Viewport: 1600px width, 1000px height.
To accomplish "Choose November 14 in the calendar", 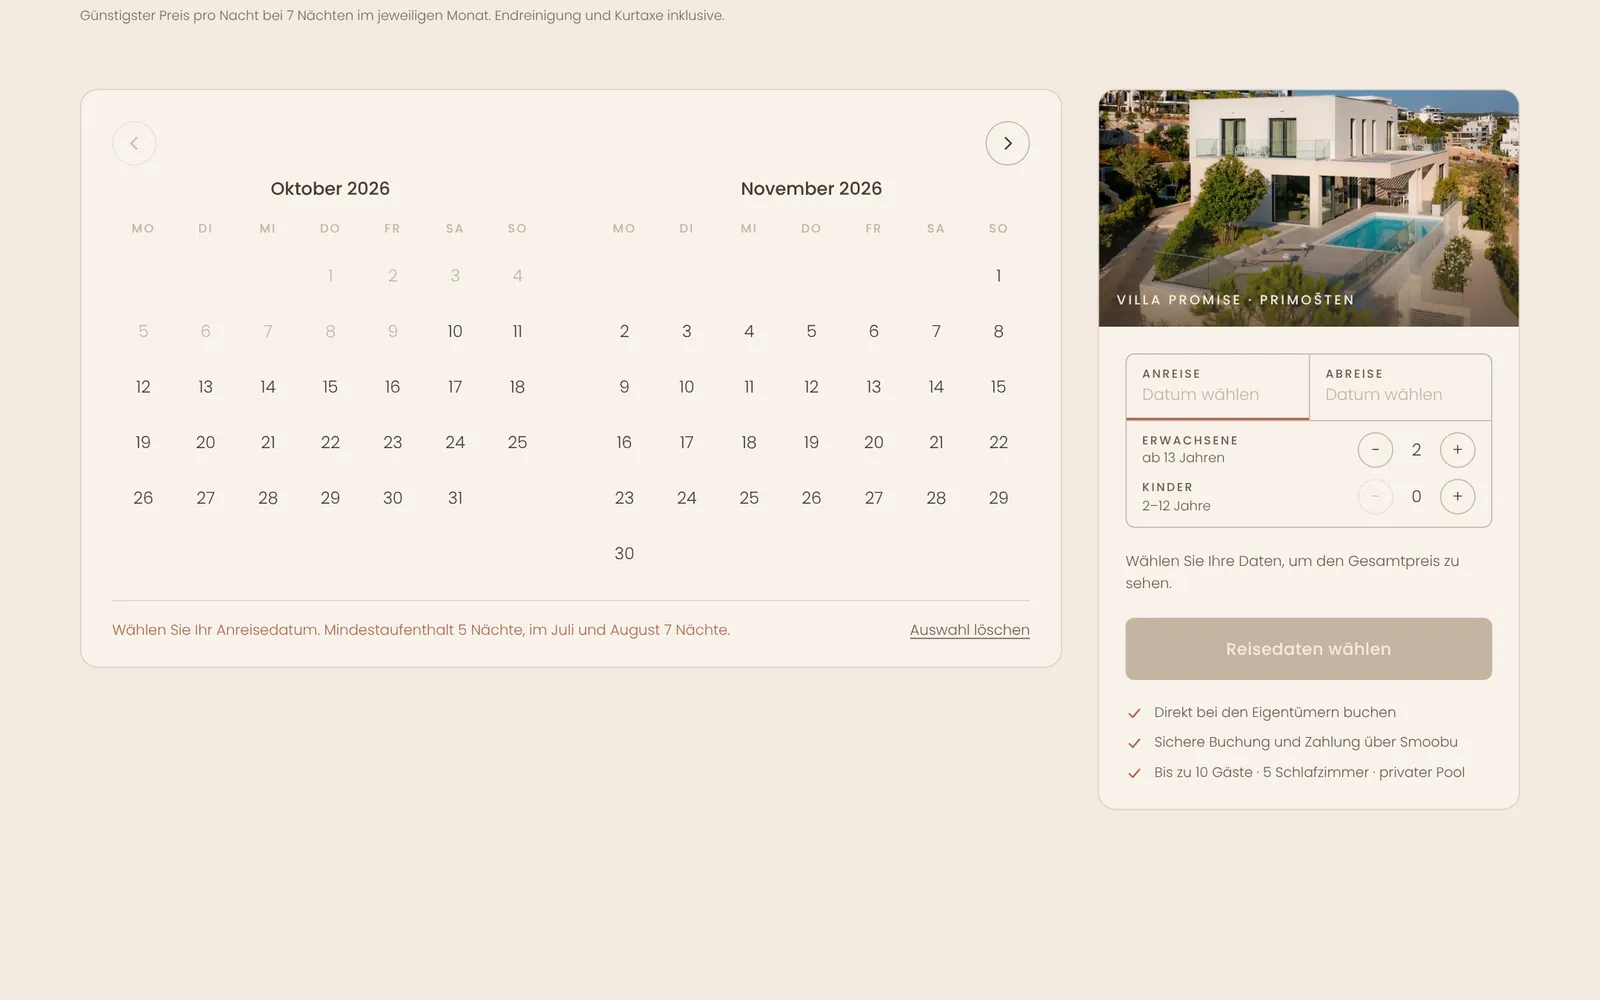I will click(936, 387).
